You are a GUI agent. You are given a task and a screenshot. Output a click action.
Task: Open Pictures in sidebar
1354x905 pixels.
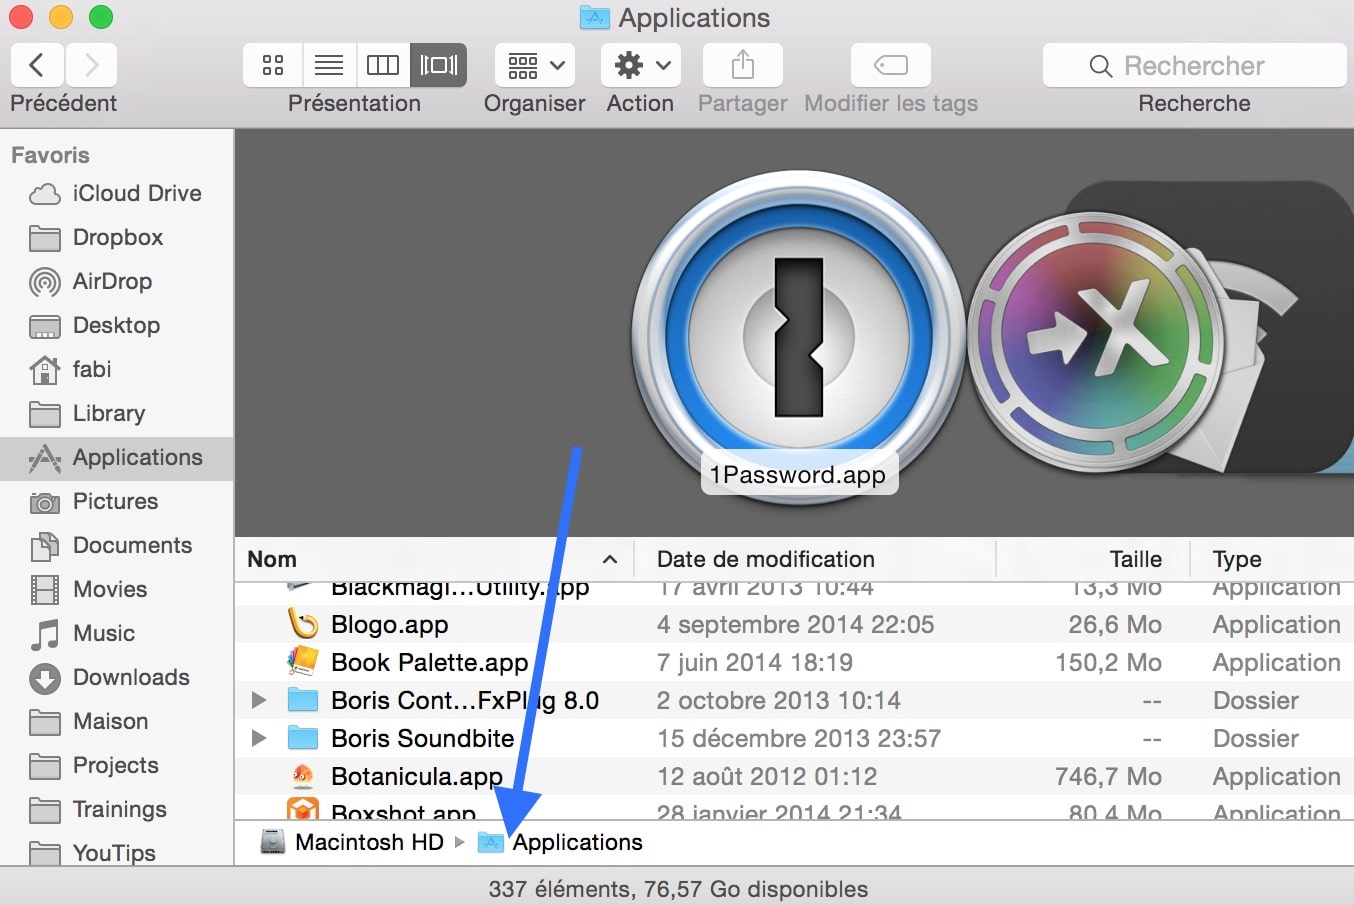coord(117,501)
